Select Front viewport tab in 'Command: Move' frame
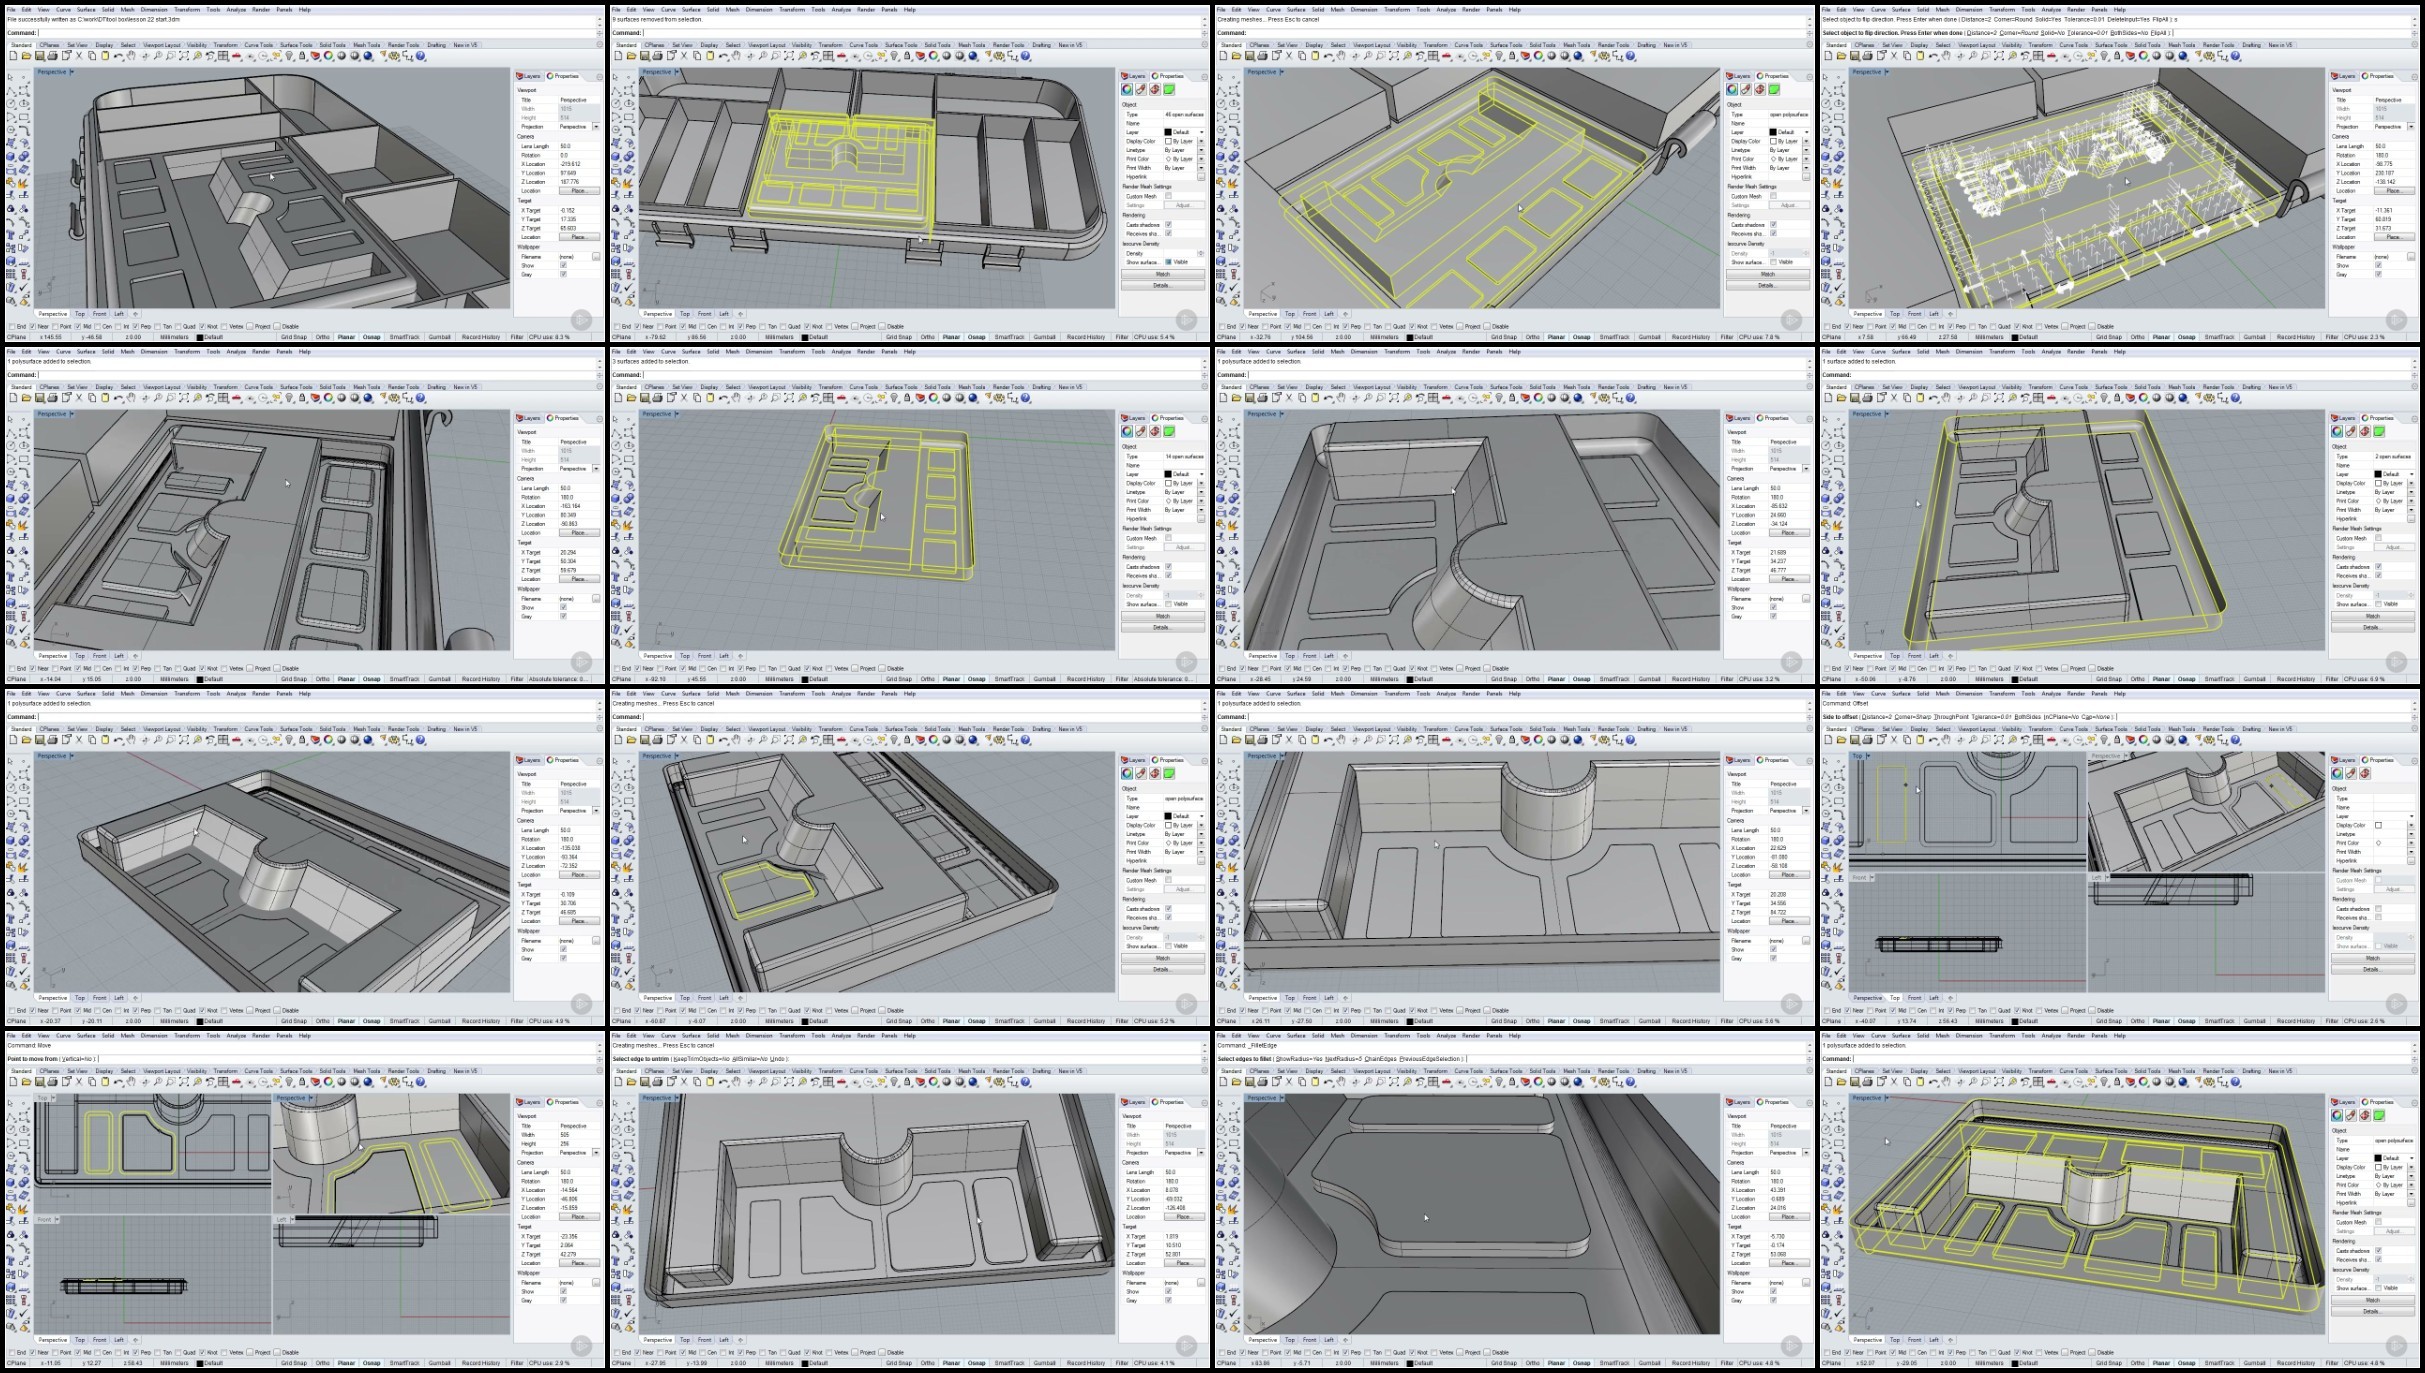This screenshot has width=2425, height=1373. tap(99, 1340)
